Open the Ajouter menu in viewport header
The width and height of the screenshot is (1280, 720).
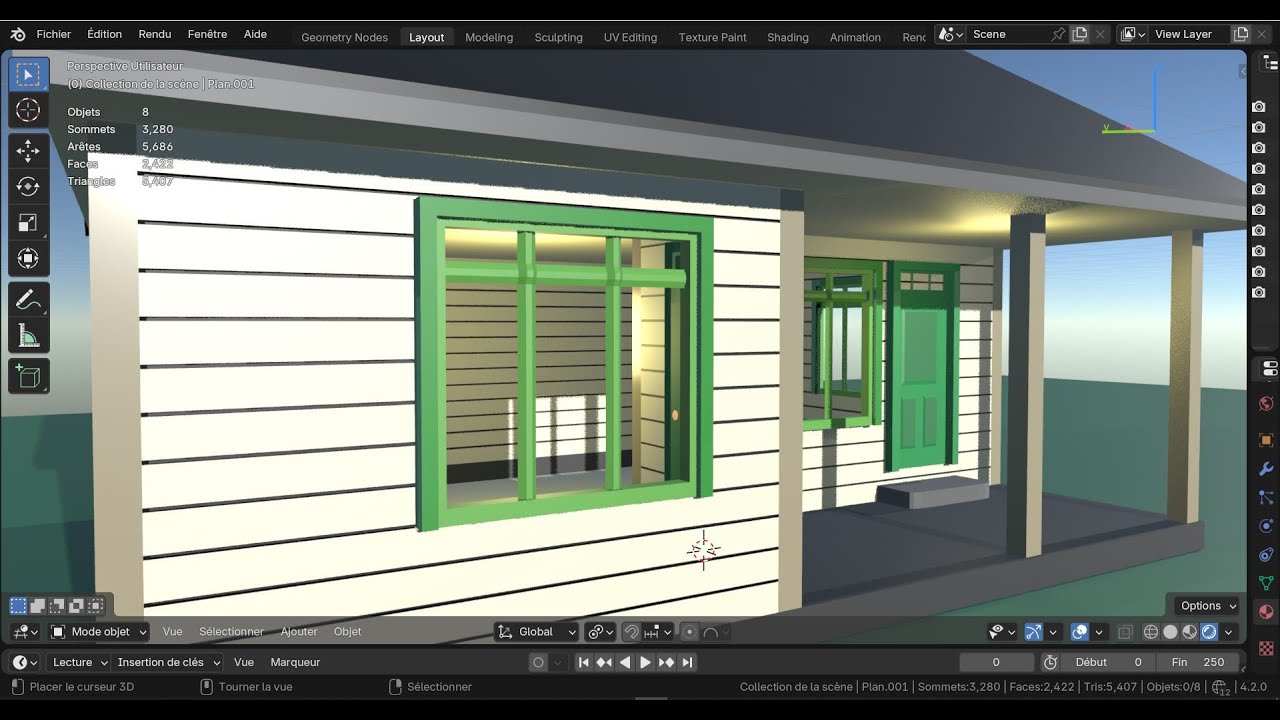299,632
